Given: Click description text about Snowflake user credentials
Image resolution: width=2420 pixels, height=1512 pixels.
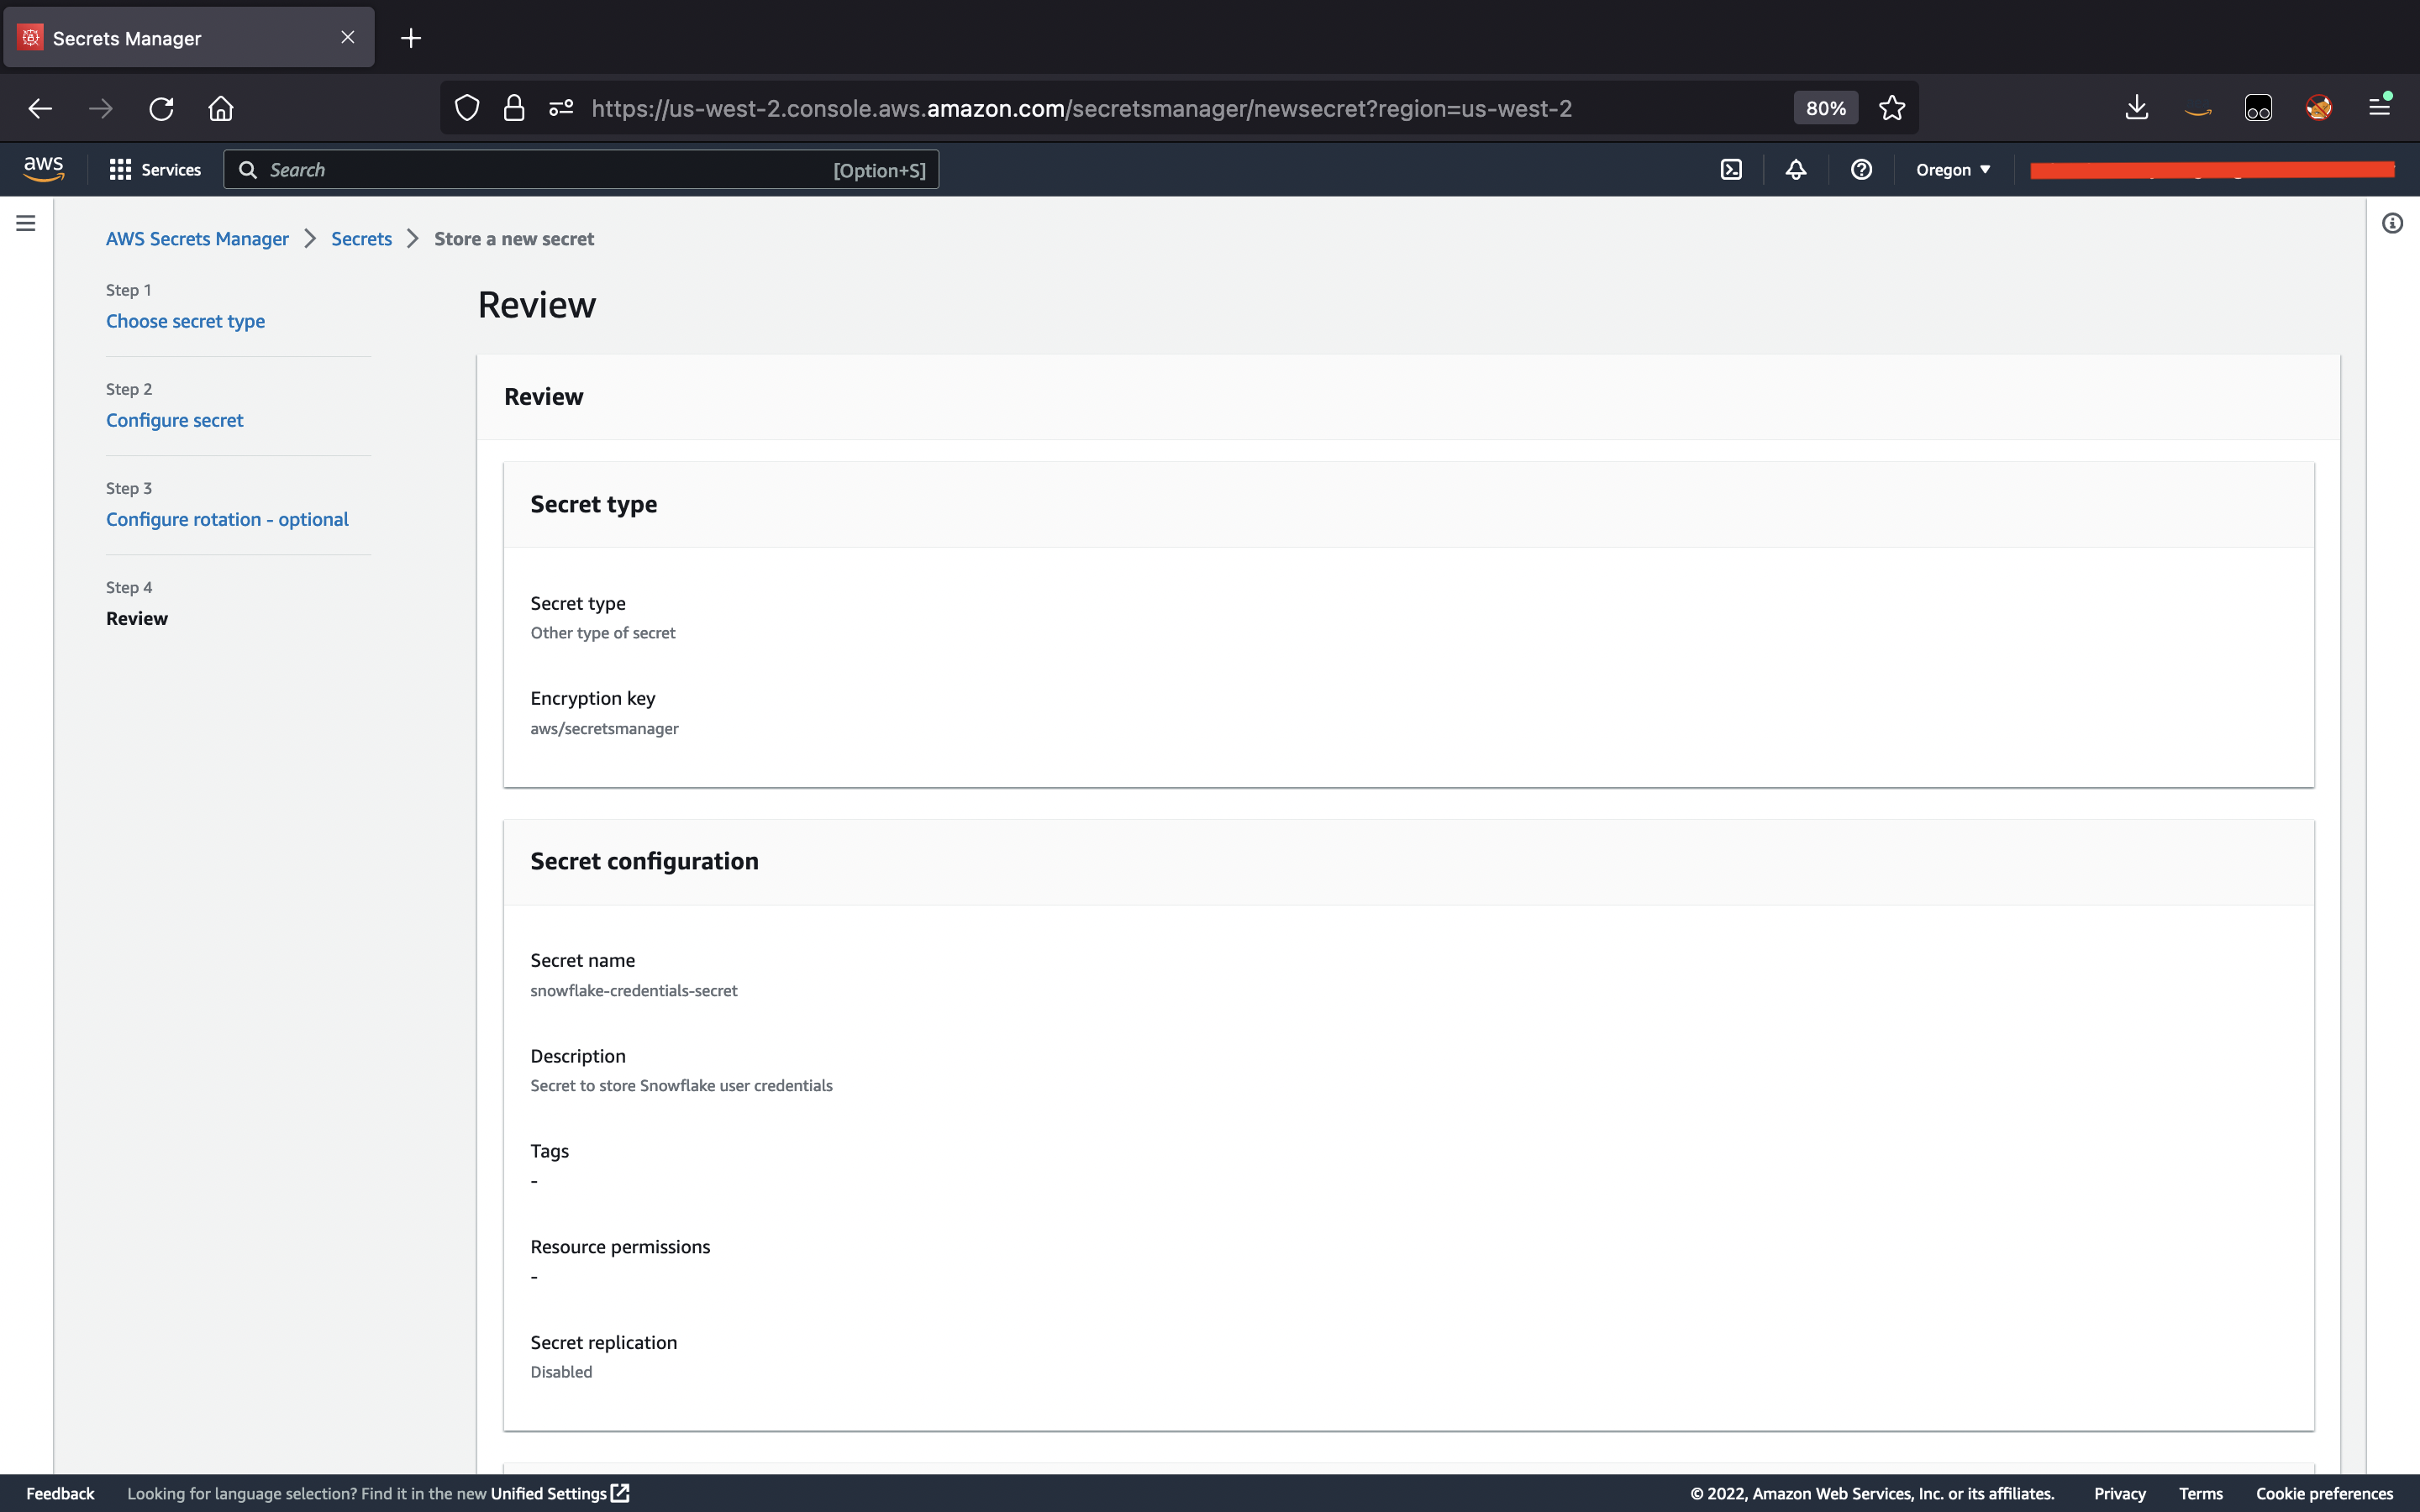Looking at the screenshot, I should 681,1085.
